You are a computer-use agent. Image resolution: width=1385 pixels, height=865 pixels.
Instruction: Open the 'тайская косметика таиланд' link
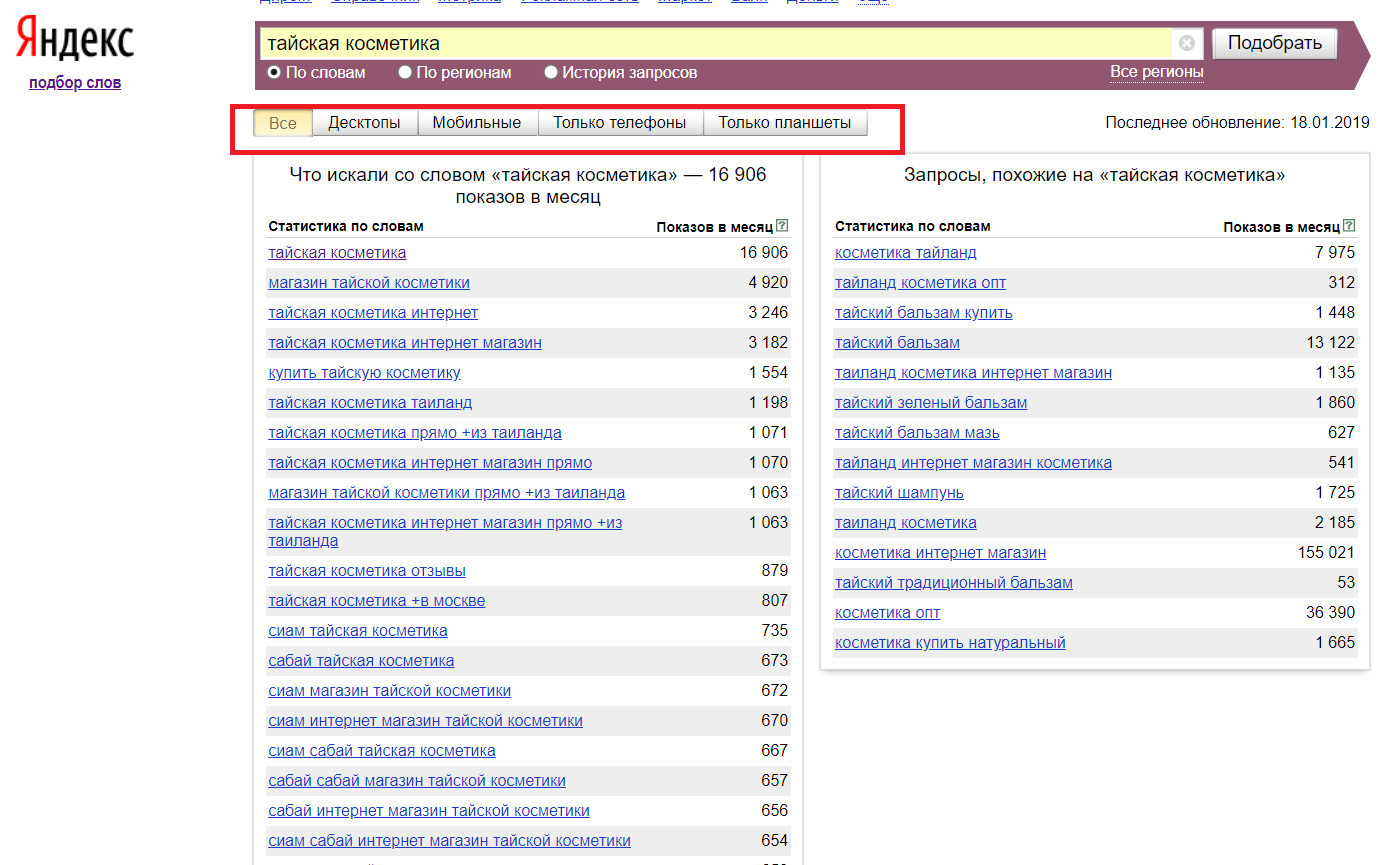click(x=370, y=403)
